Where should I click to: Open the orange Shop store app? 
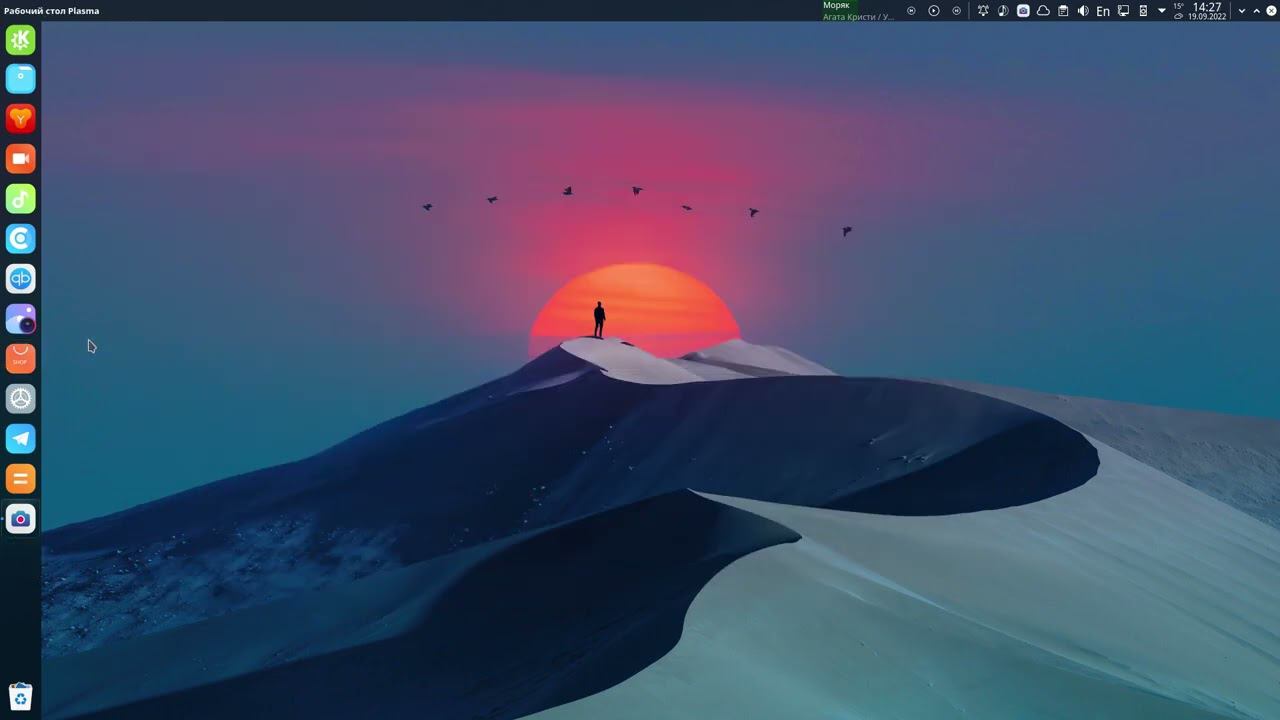click(x=20, y=359)
